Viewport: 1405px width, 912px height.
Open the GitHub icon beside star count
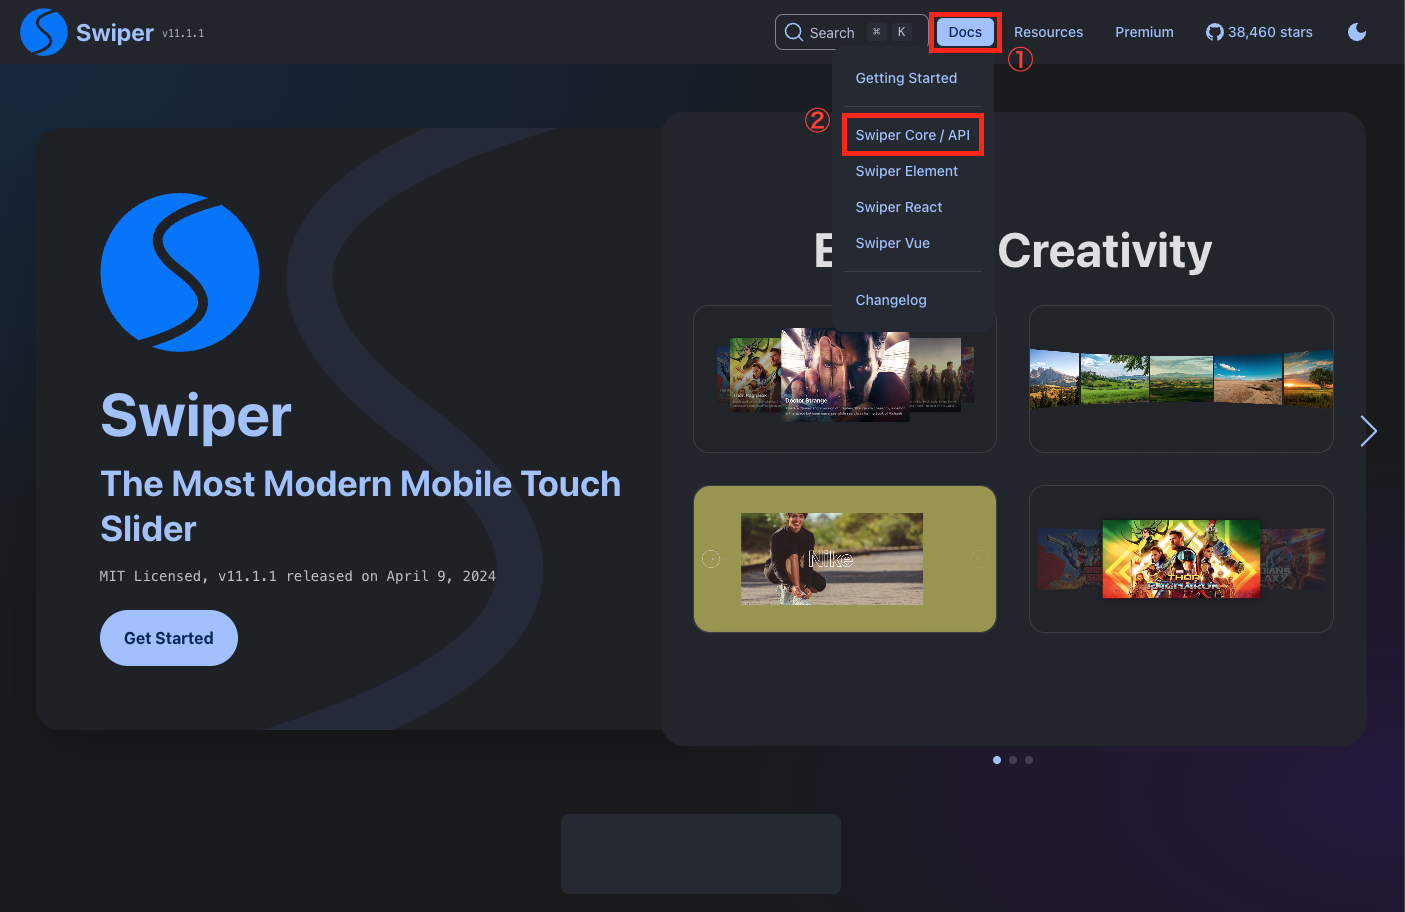click(1215, 32)
